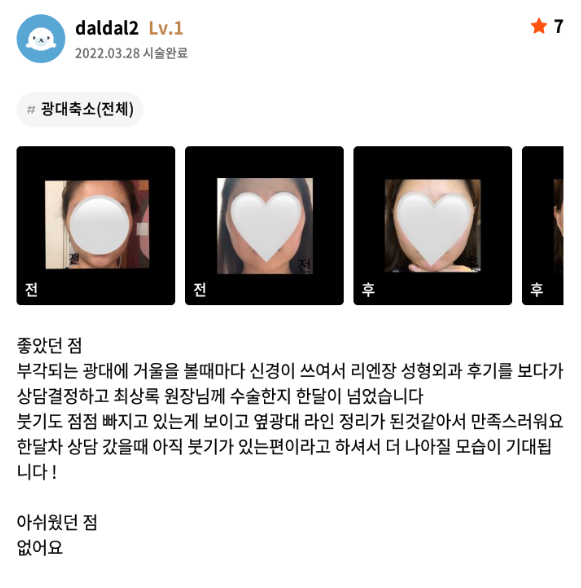Click the orange star rating icon
This screenshot has width=581, height=588.
coord(539,26)
